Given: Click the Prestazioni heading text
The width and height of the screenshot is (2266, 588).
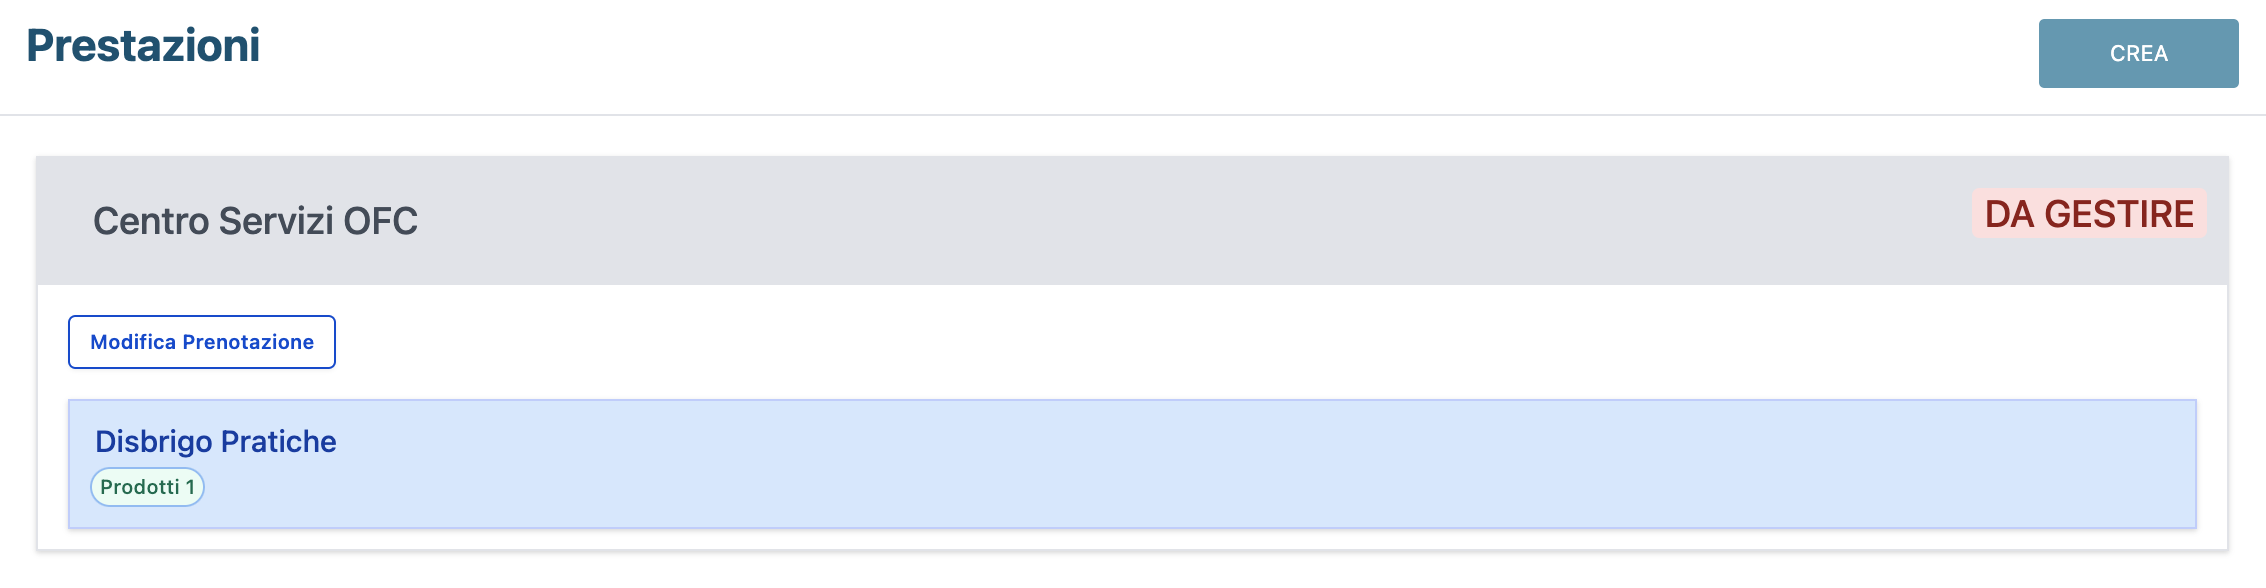Looking at the screenshot, I should coord(143,46).
